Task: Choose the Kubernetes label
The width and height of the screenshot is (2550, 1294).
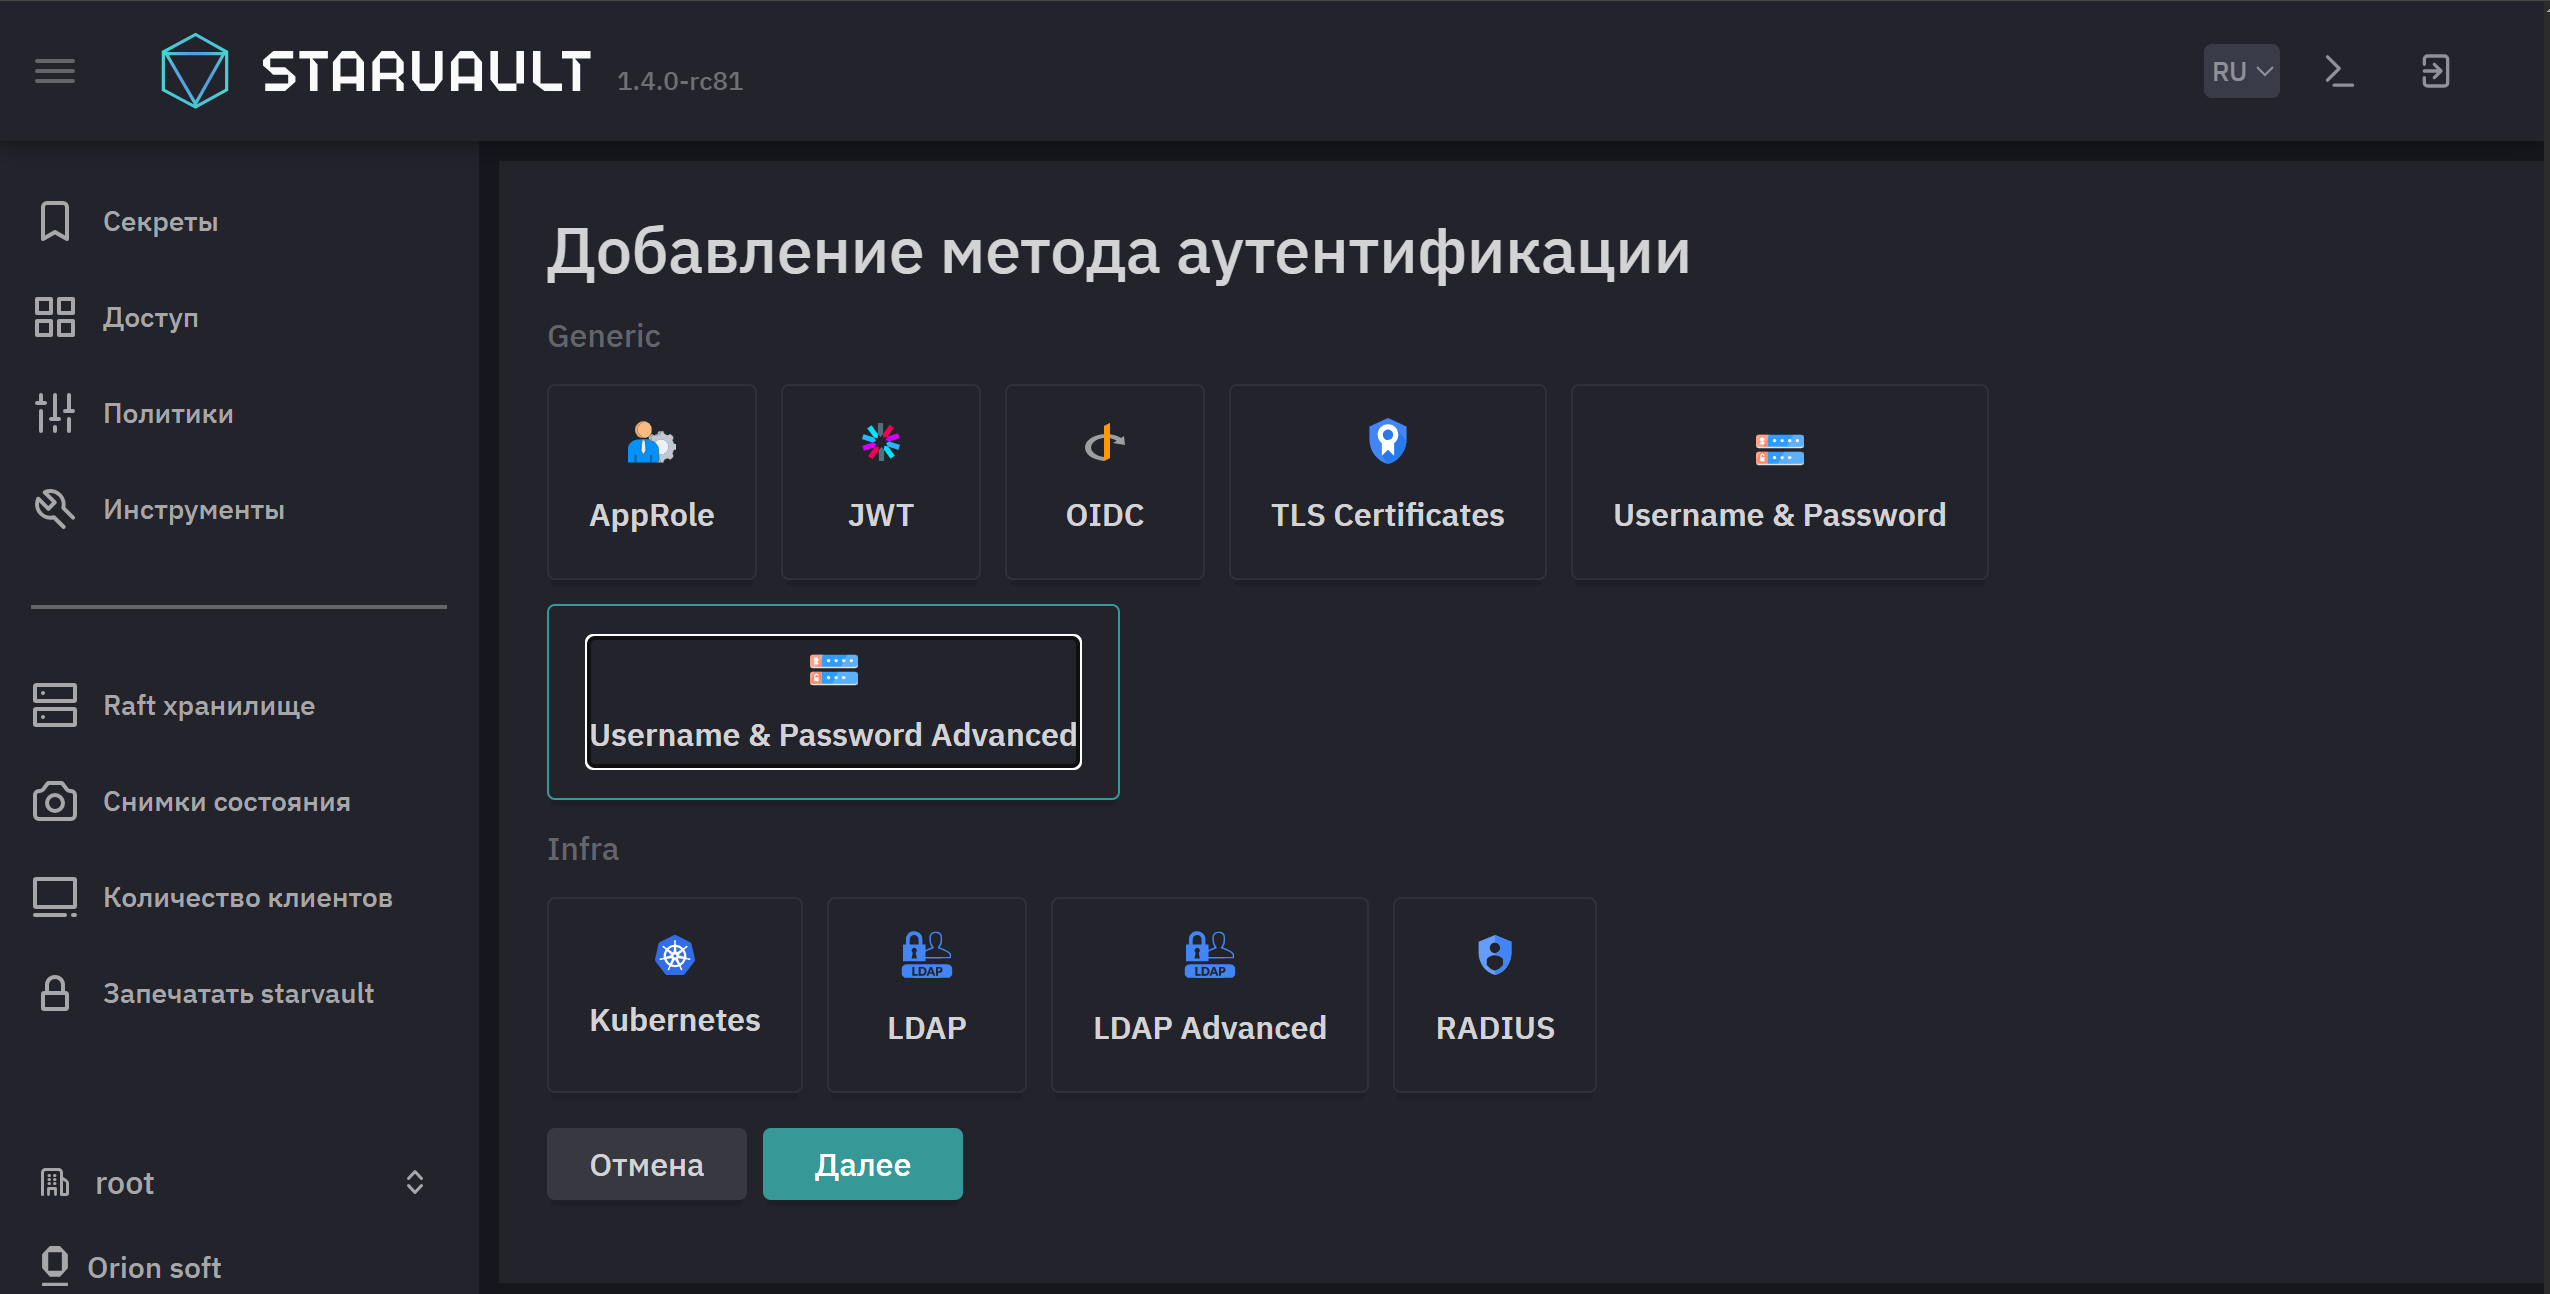Action: click(x=675, y=1020)
